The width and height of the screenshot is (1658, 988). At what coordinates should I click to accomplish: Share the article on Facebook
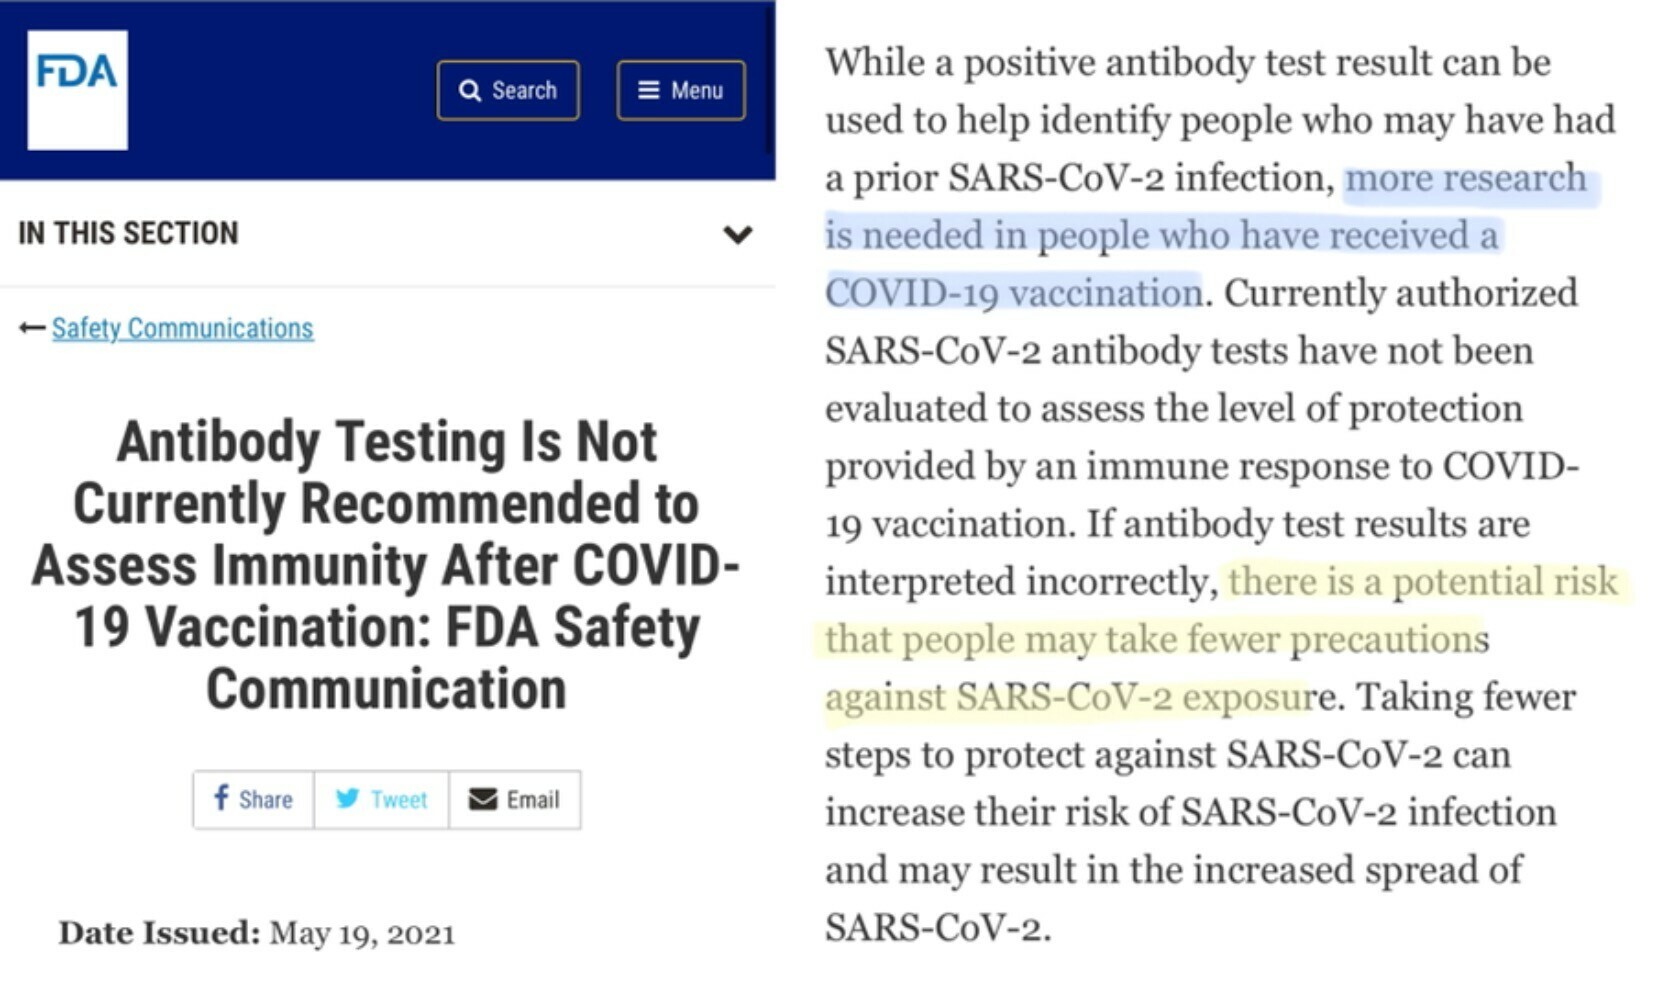tap(253, 799)
